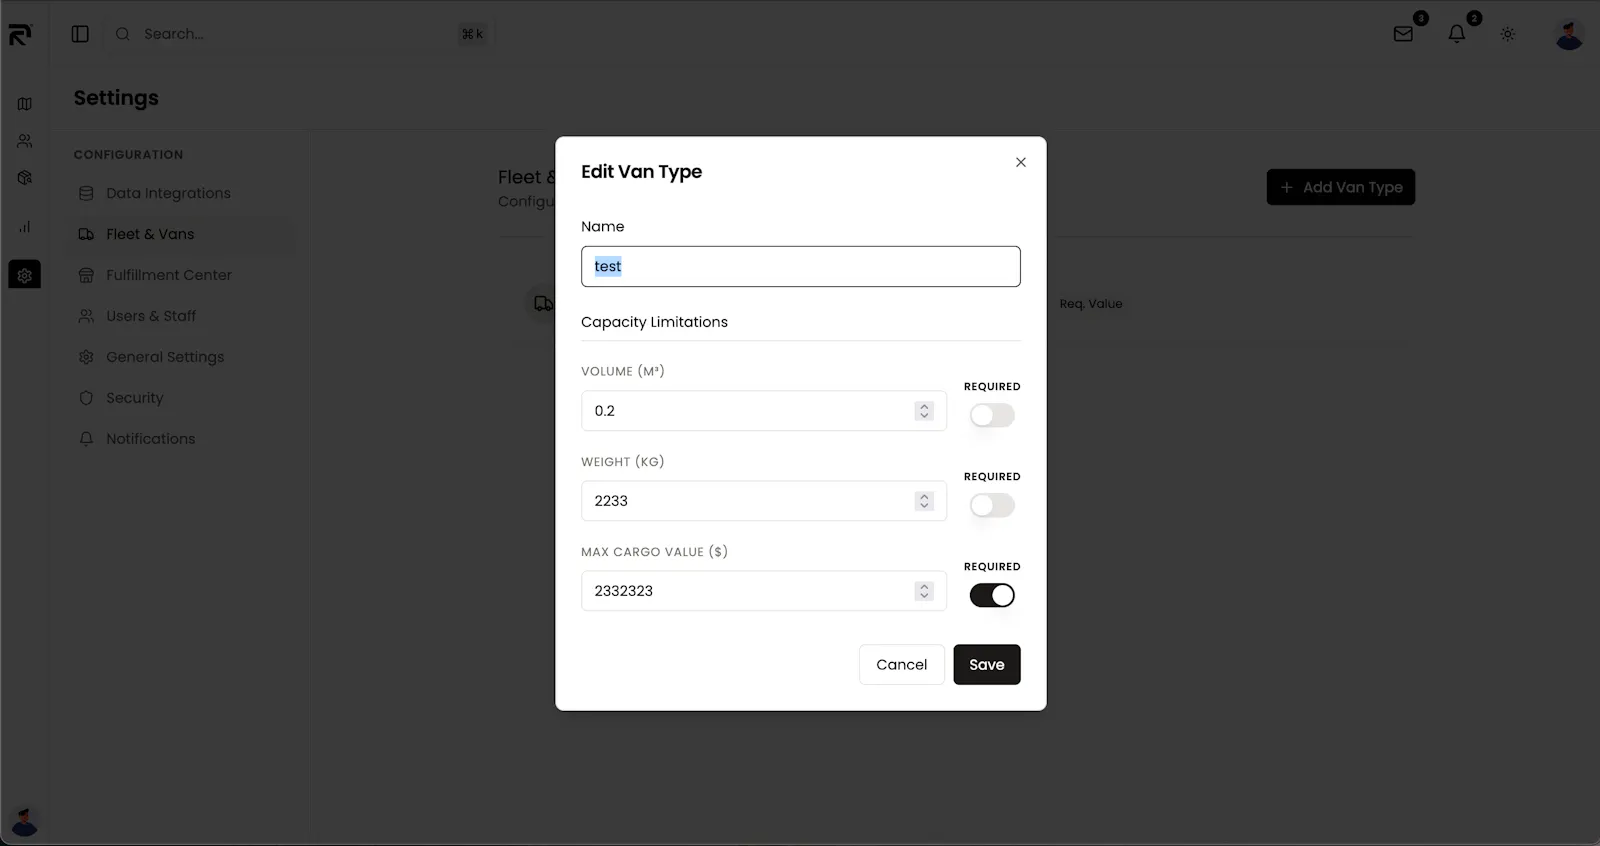This screenshot has width=1600, height=846.
Task: Open Fulfillment Center settings
Action: coord(181,275)
